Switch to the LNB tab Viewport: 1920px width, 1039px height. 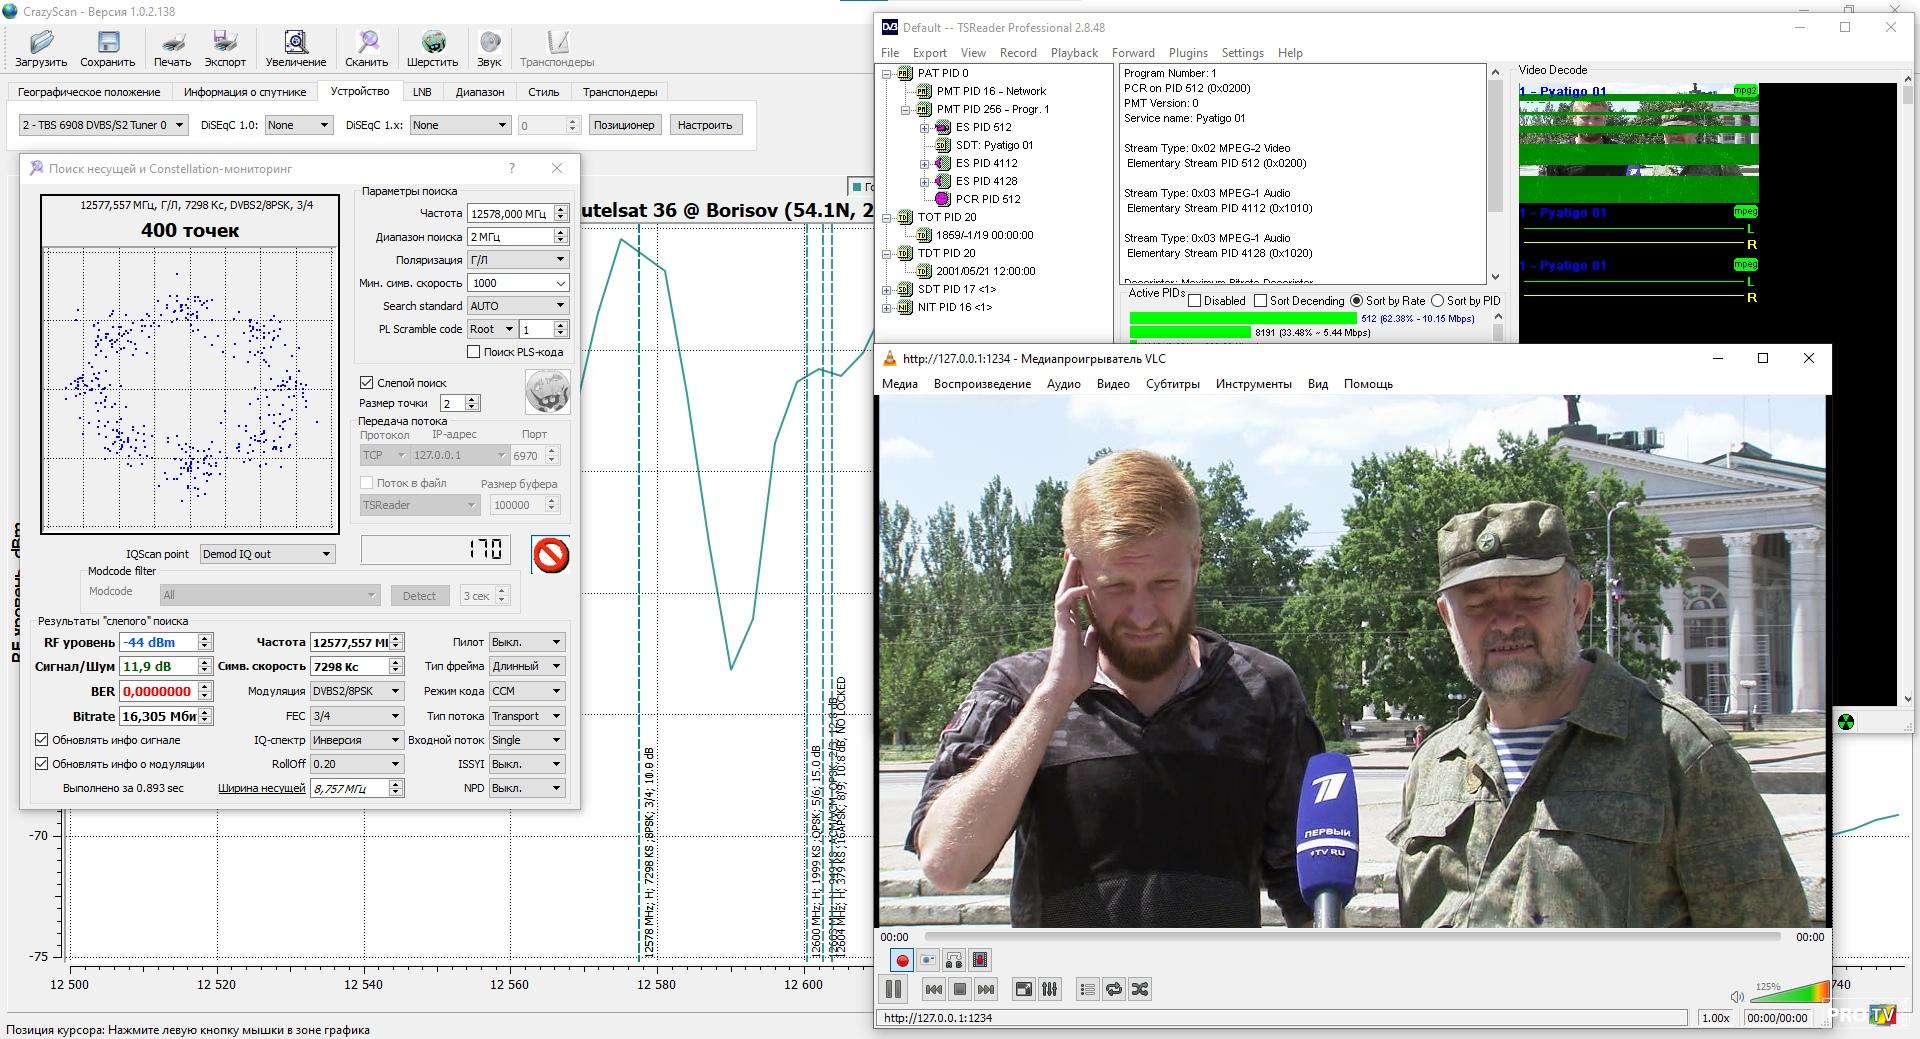pos(422,92)
